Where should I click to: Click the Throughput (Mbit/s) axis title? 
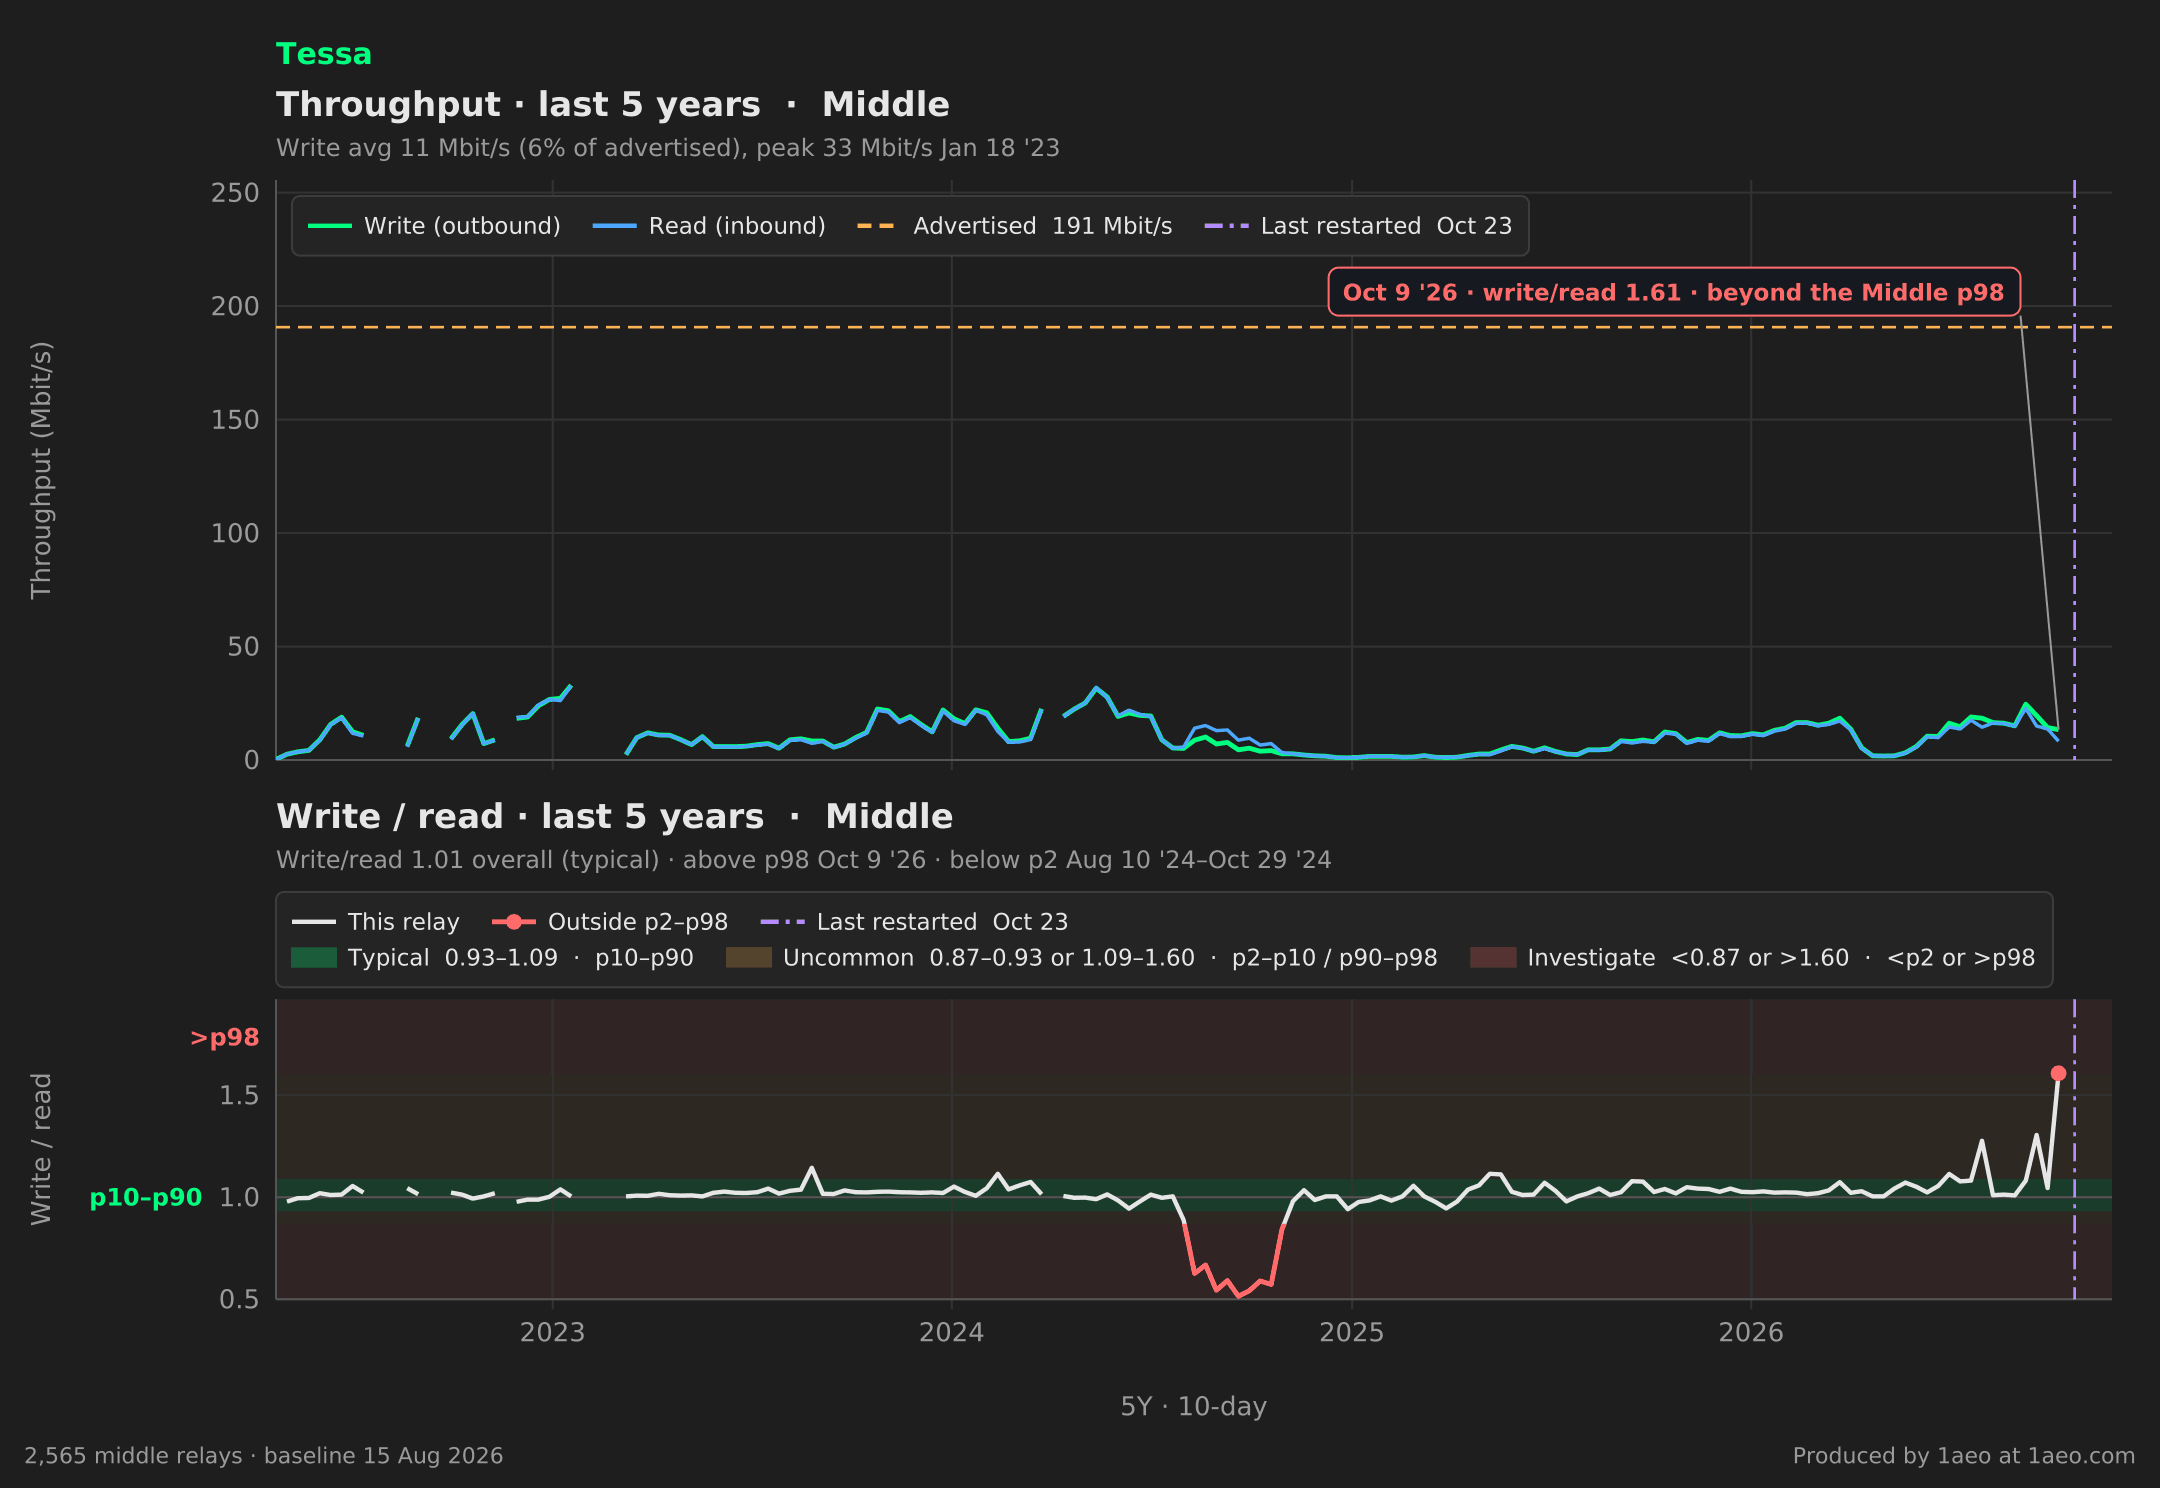41,470
